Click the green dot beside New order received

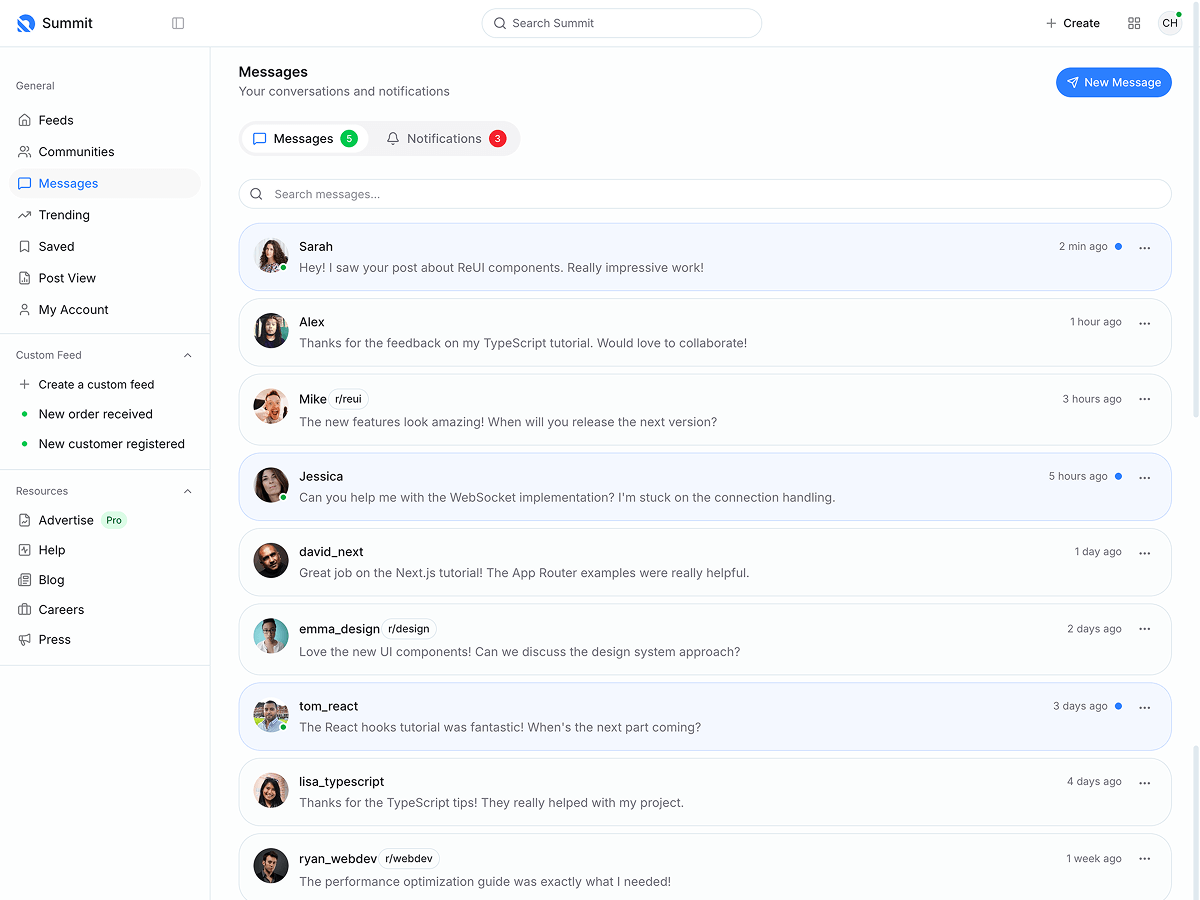click(x=23, y=414)
